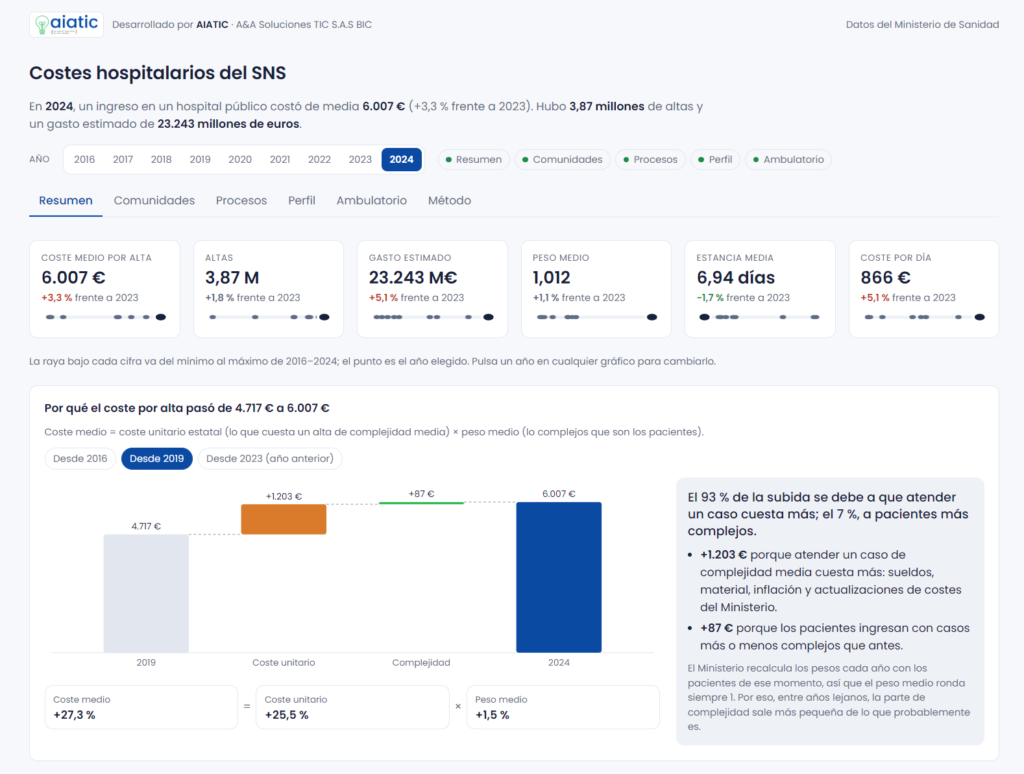The image size is (1024, 774).
Task: Click the Coste medio por alta card
Action: tap(104, 289)
